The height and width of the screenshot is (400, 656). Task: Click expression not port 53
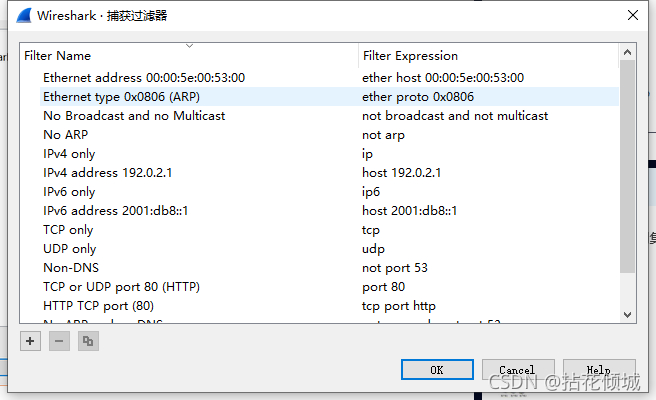click(x=395, y=268)
